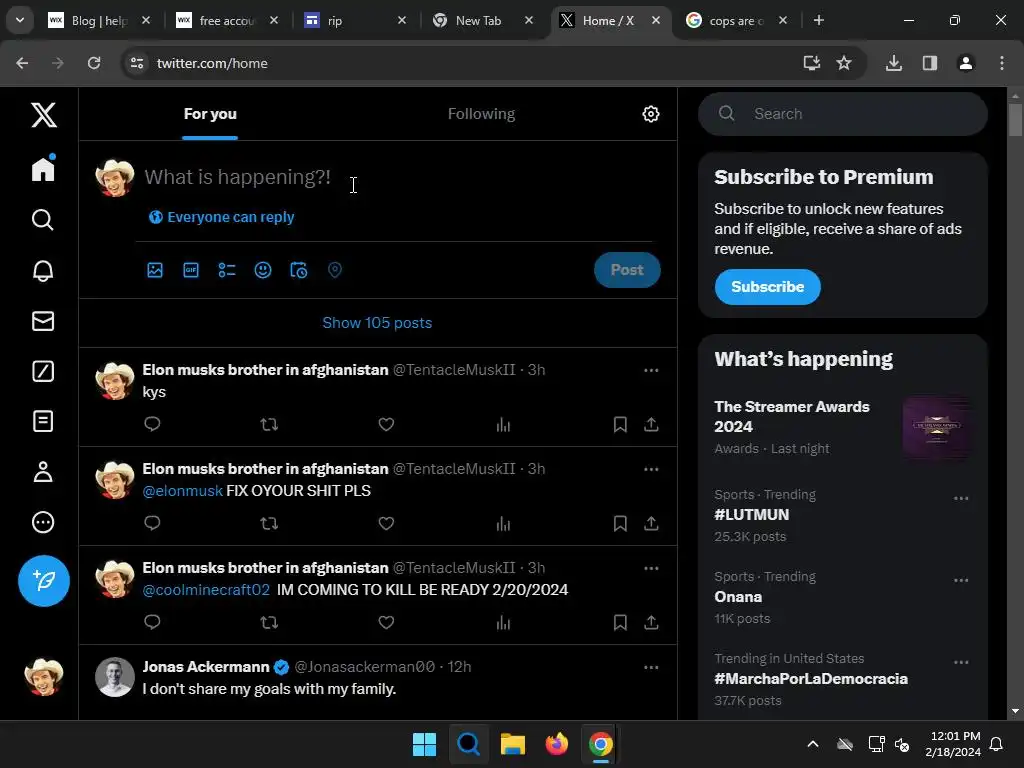Show 105 posts link
The image size is (1024, 768).
coord(377,323)
